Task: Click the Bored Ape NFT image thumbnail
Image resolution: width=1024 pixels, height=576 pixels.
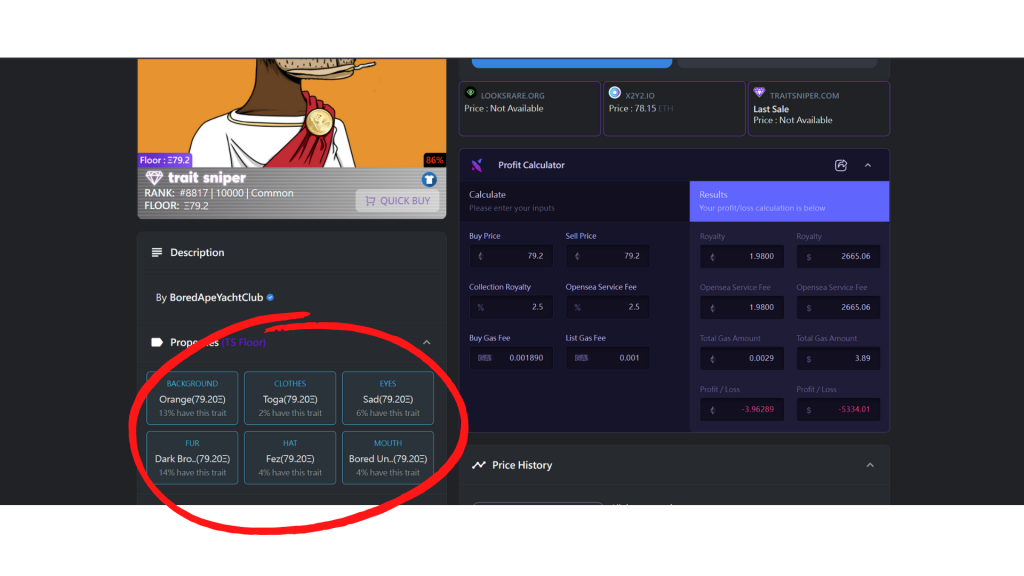Action: (x=292, y=112)
